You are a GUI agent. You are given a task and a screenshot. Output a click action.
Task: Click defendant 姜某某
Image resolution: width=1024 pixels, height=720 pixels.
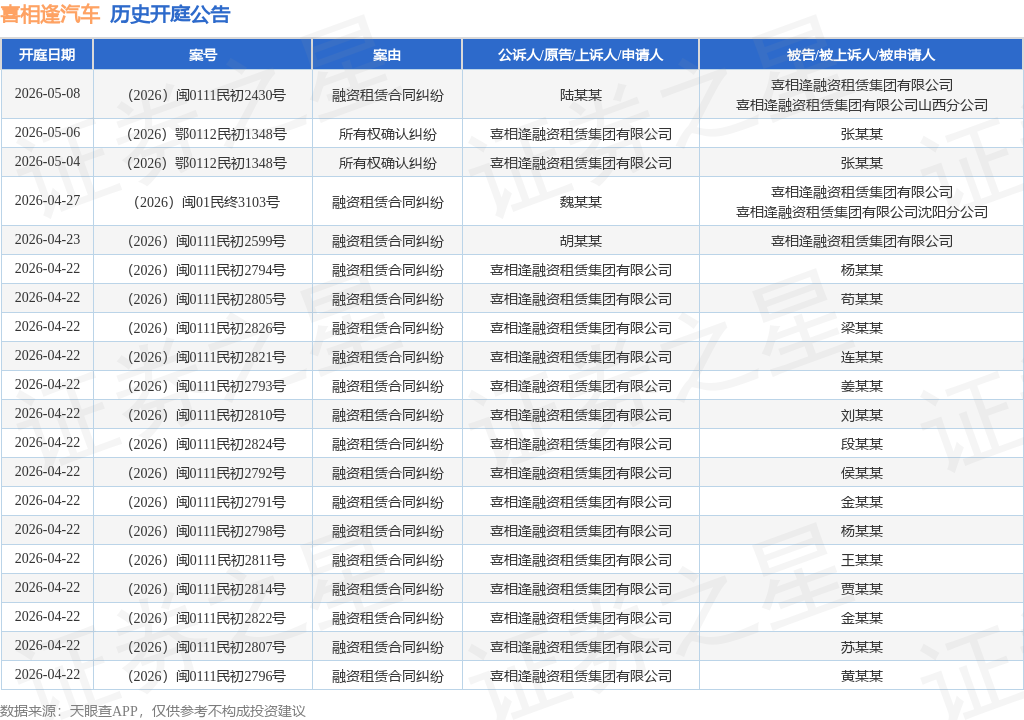[861, 387]
